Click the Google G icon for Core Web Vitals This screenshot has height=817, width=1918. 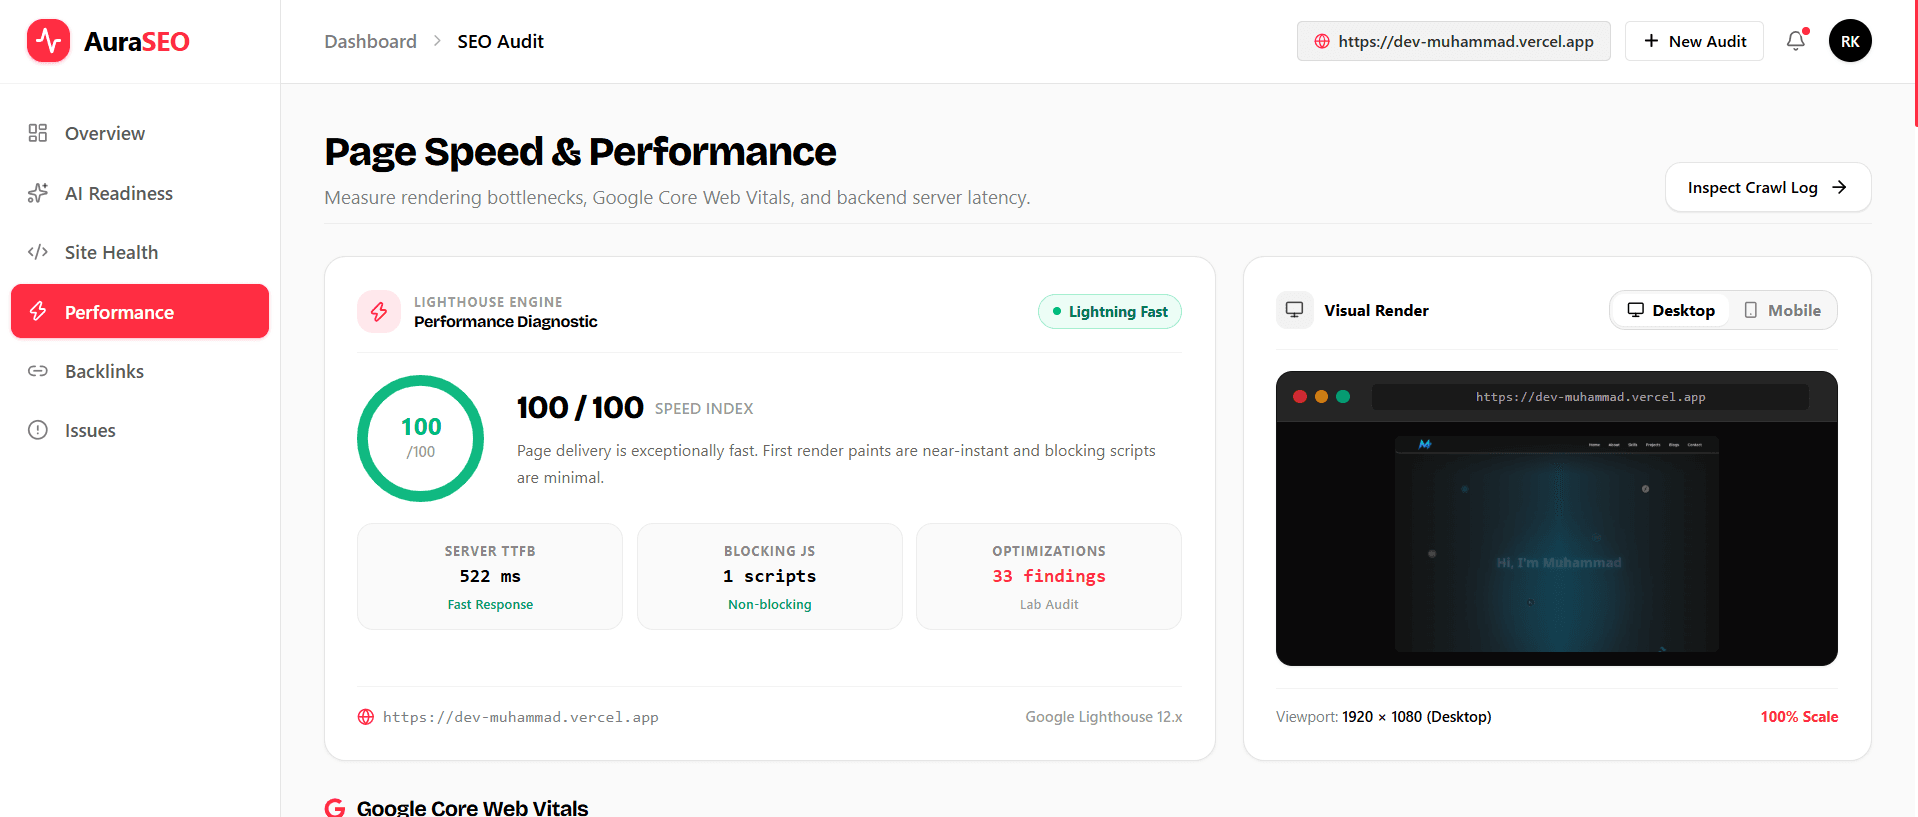click(x=335, y=808)
